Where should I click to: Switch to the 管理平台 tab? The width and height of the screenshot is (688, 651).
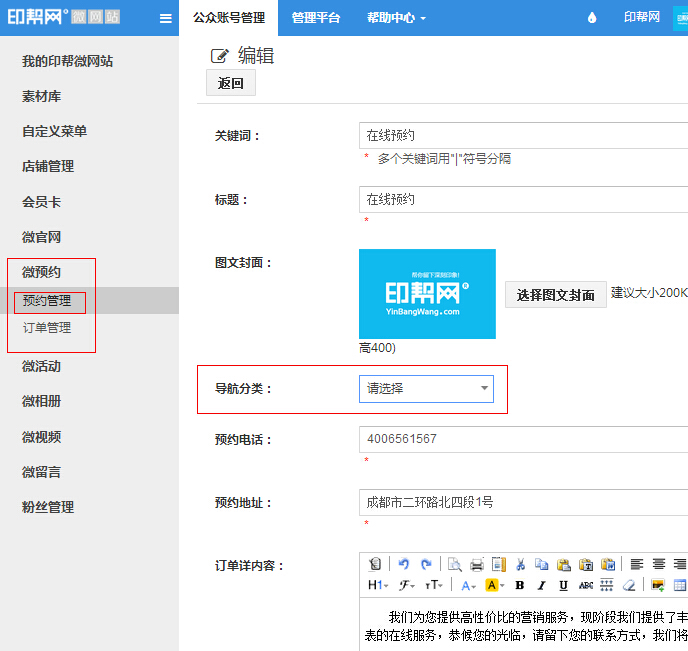pyautogui.click(x=316, y=18)
